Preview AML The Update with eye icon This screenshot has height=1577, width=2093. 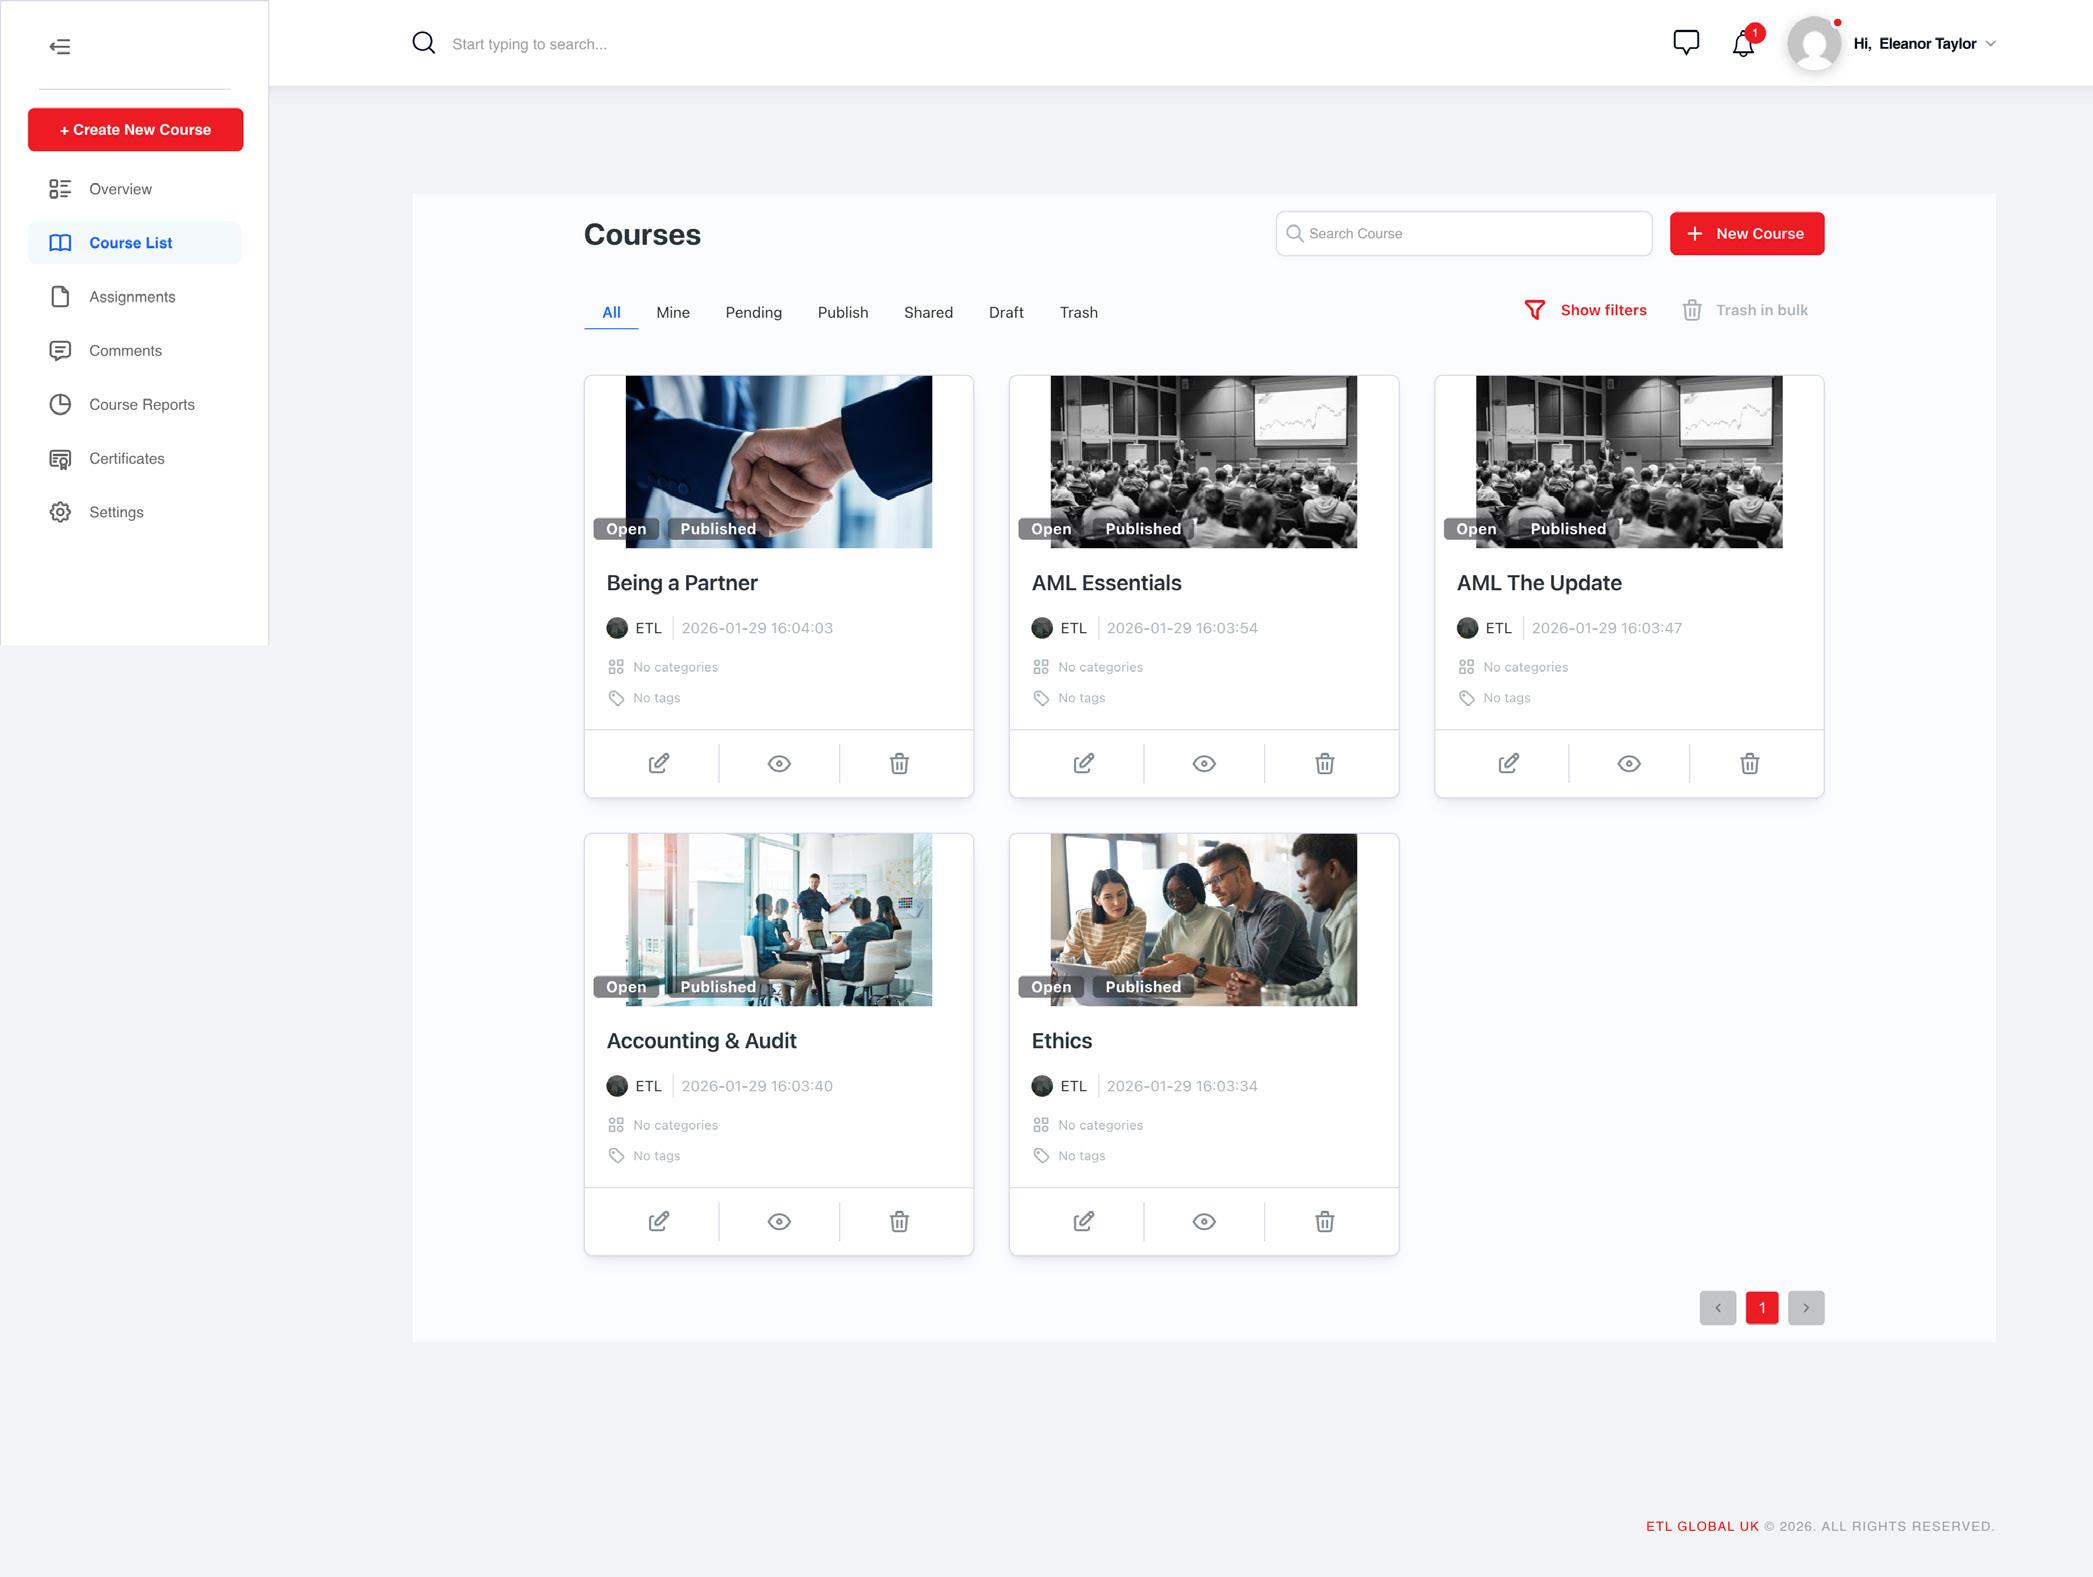point(1628,764)
